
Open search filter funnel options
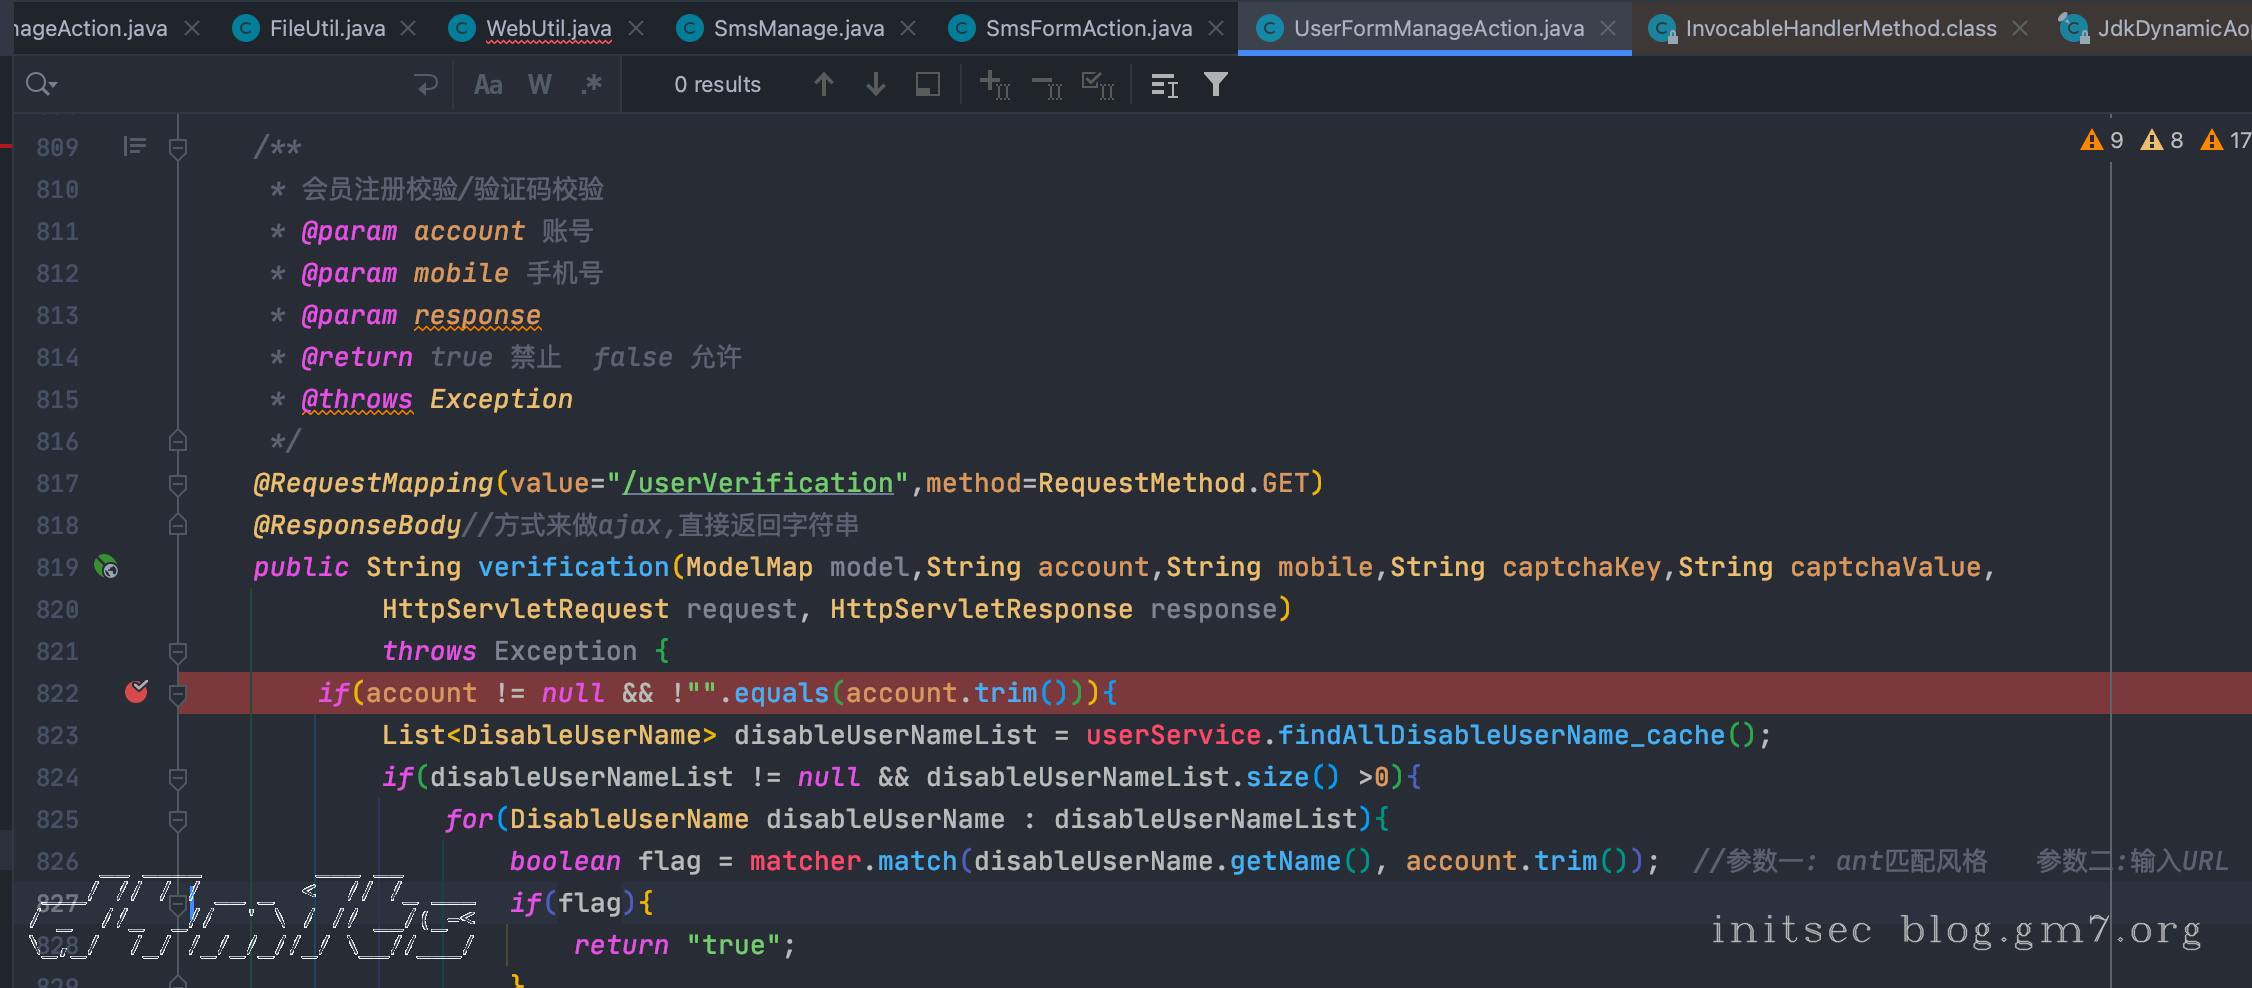pyautogui.click(x=1215, y=85)
